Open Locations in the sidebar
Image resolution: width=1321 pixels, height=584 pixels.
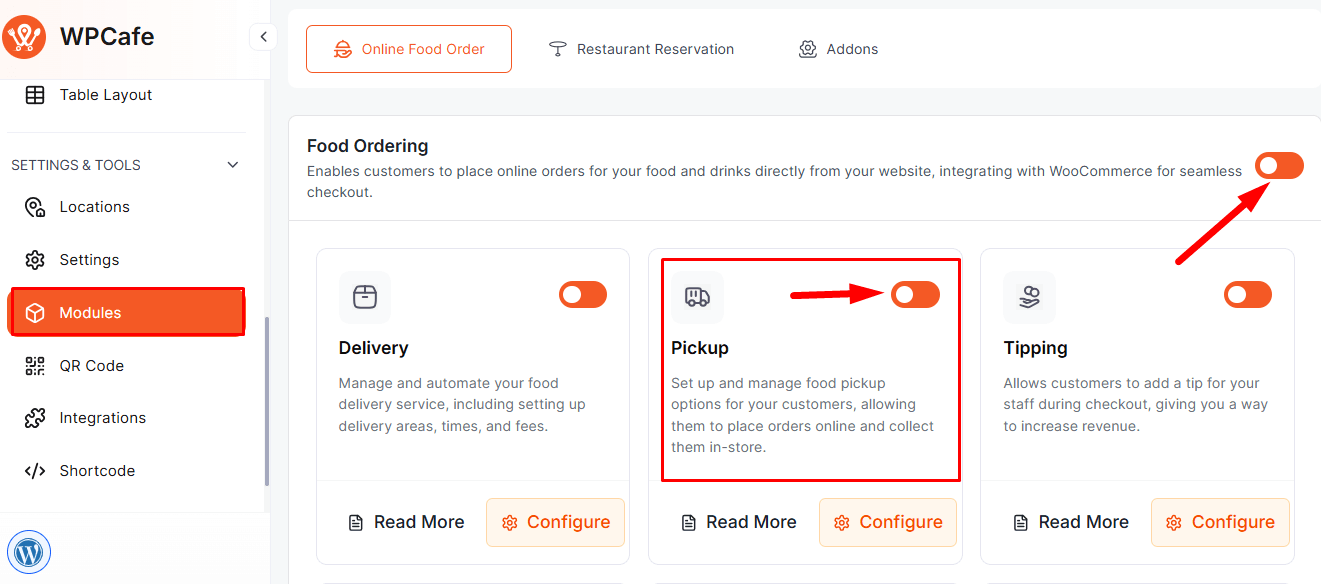(94, 207)
